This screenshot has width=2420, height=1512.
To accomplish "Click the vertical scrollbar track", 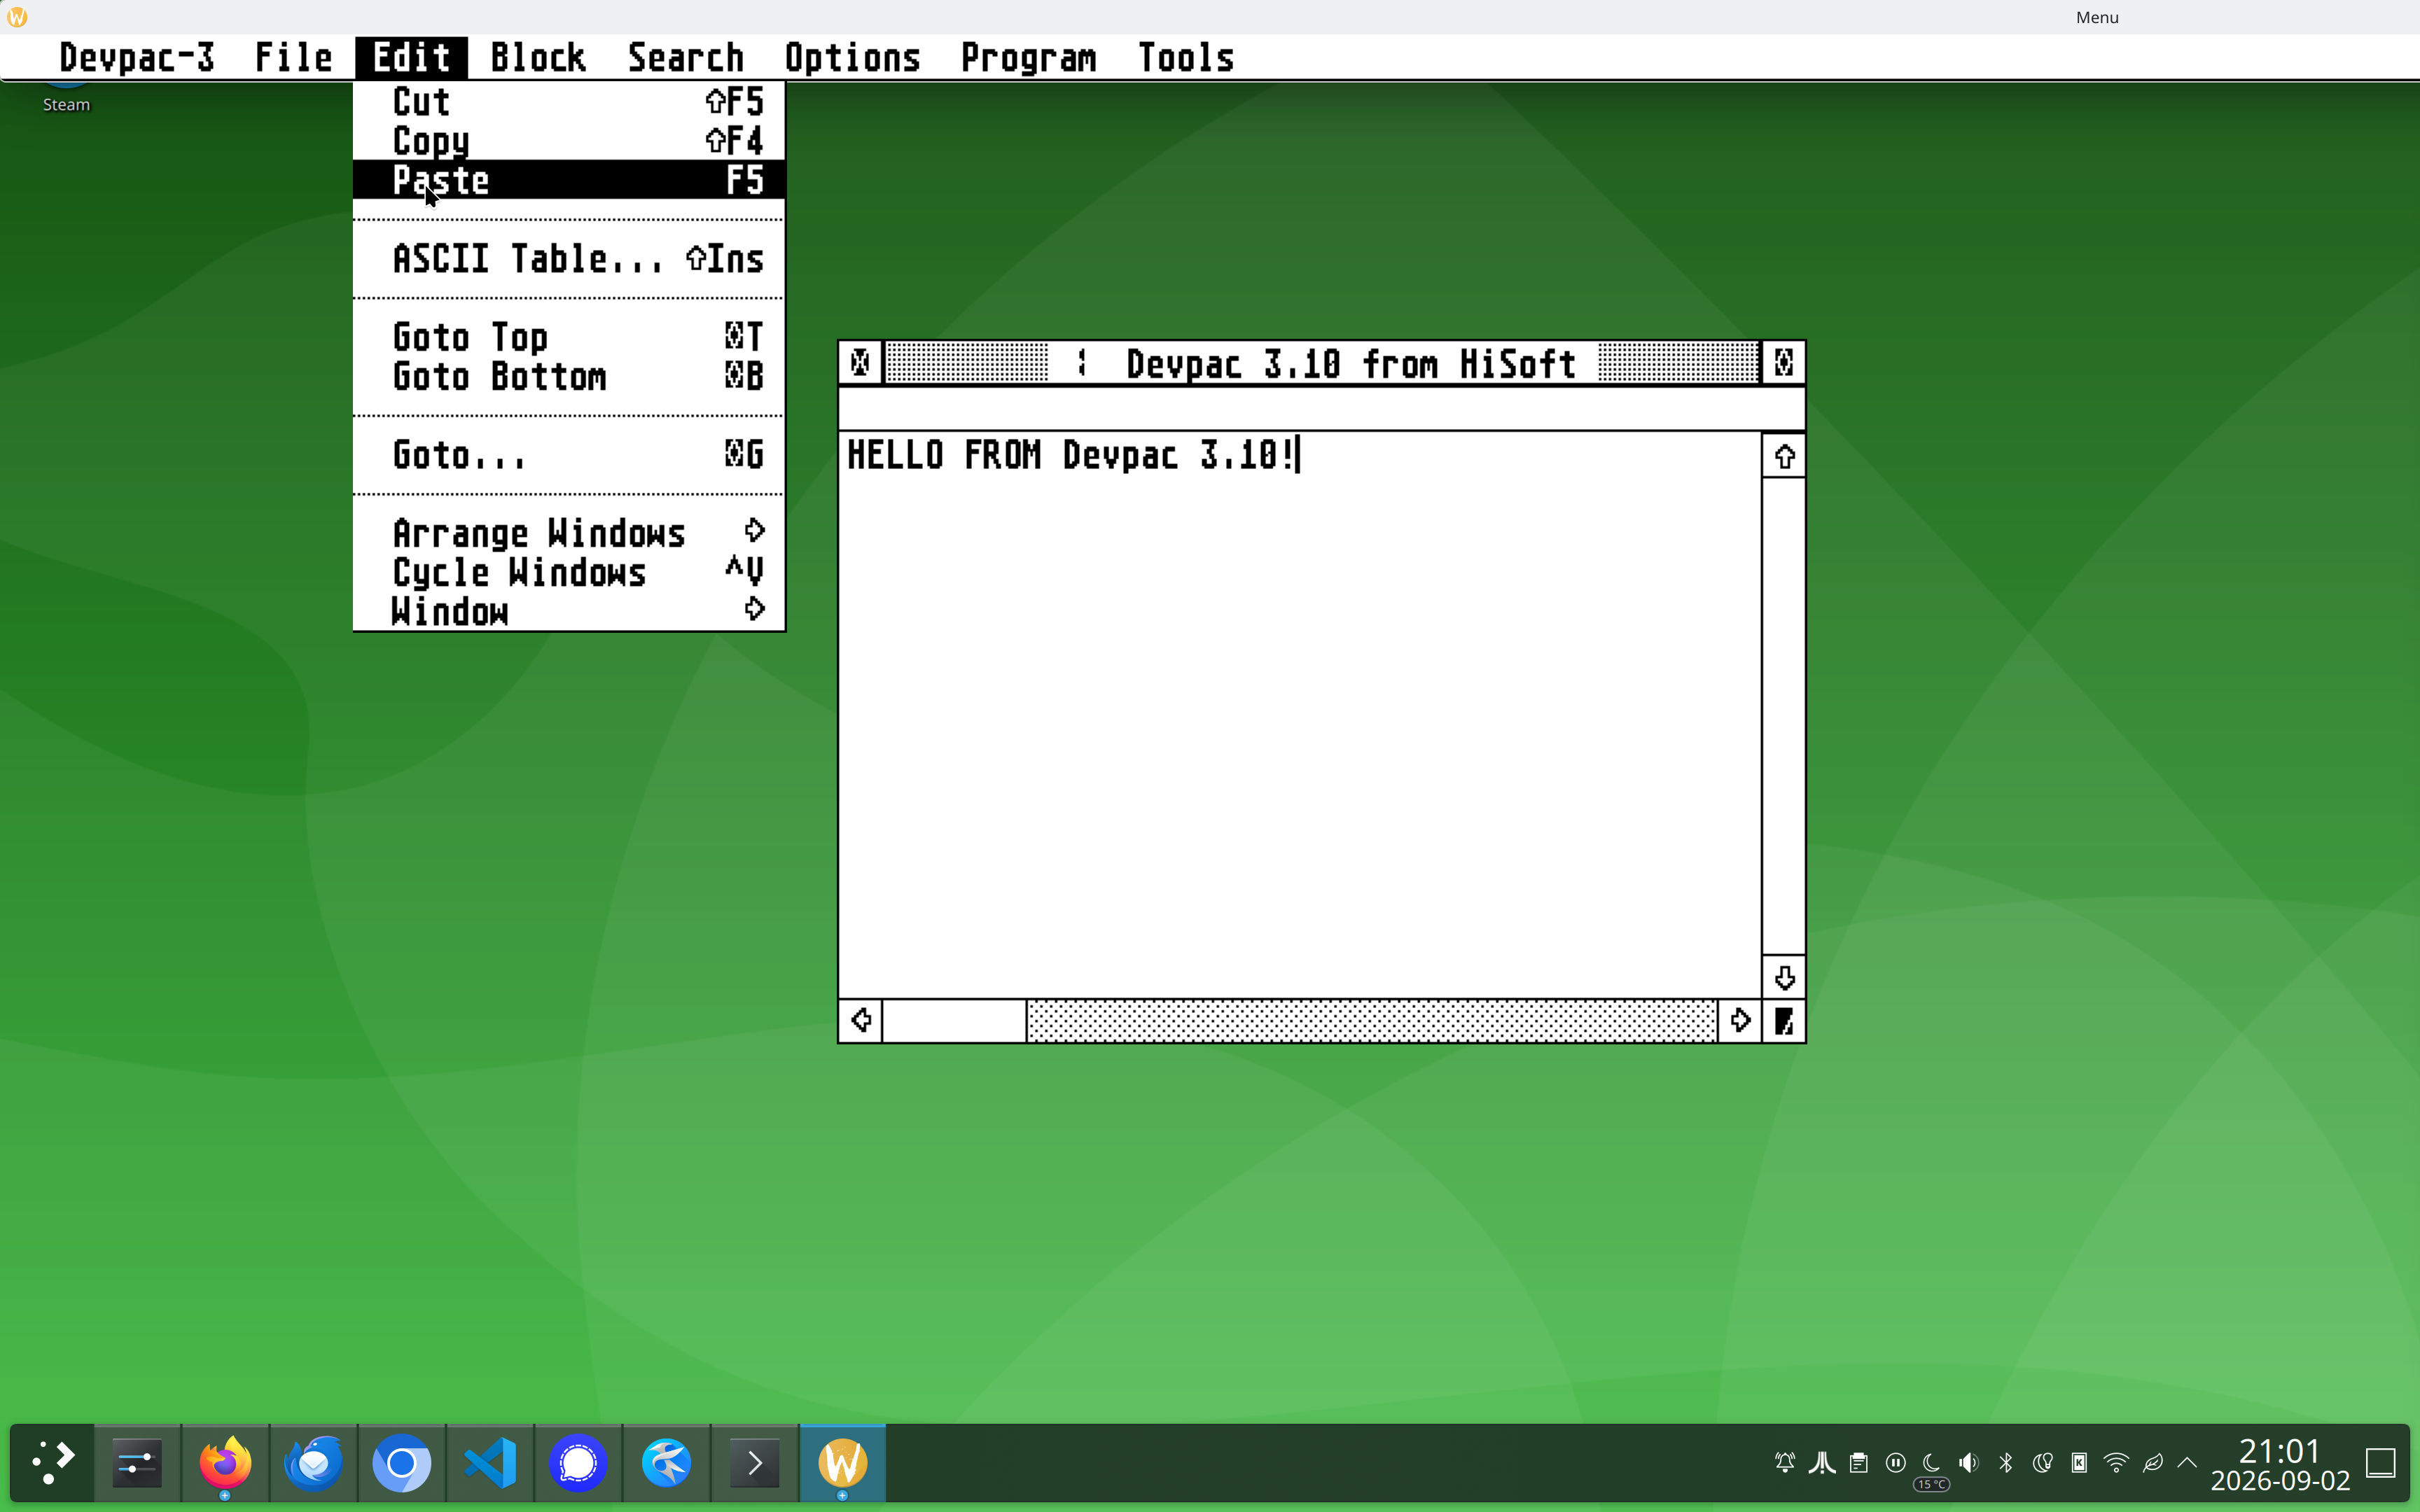I will 1784,717.
